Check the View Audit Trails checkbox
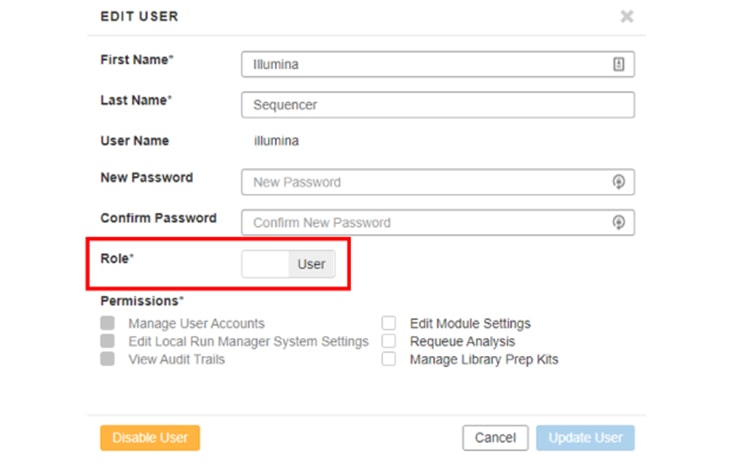This screenshot has width=736, height=475. (107, 360)
